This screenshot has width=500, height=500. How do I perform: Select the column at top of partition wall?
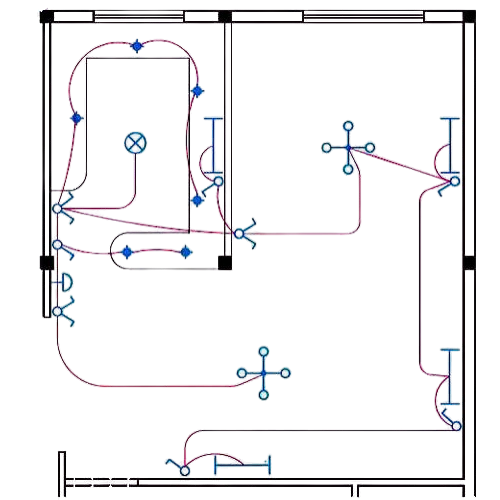225,16
